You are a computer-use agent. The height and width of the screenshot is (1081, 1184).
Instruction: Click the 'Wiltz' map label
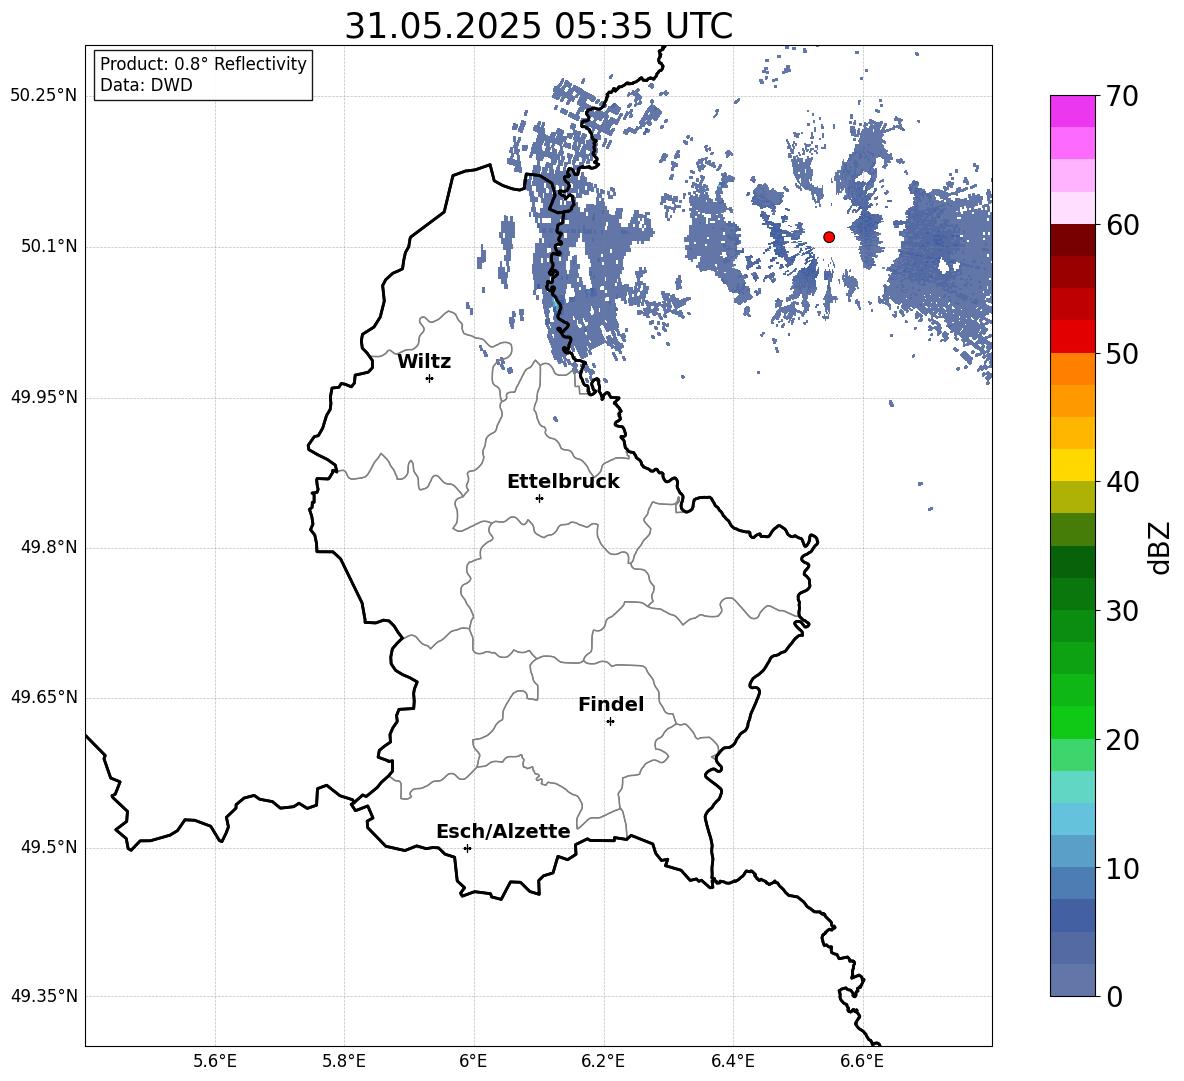(x=424, y=362)
